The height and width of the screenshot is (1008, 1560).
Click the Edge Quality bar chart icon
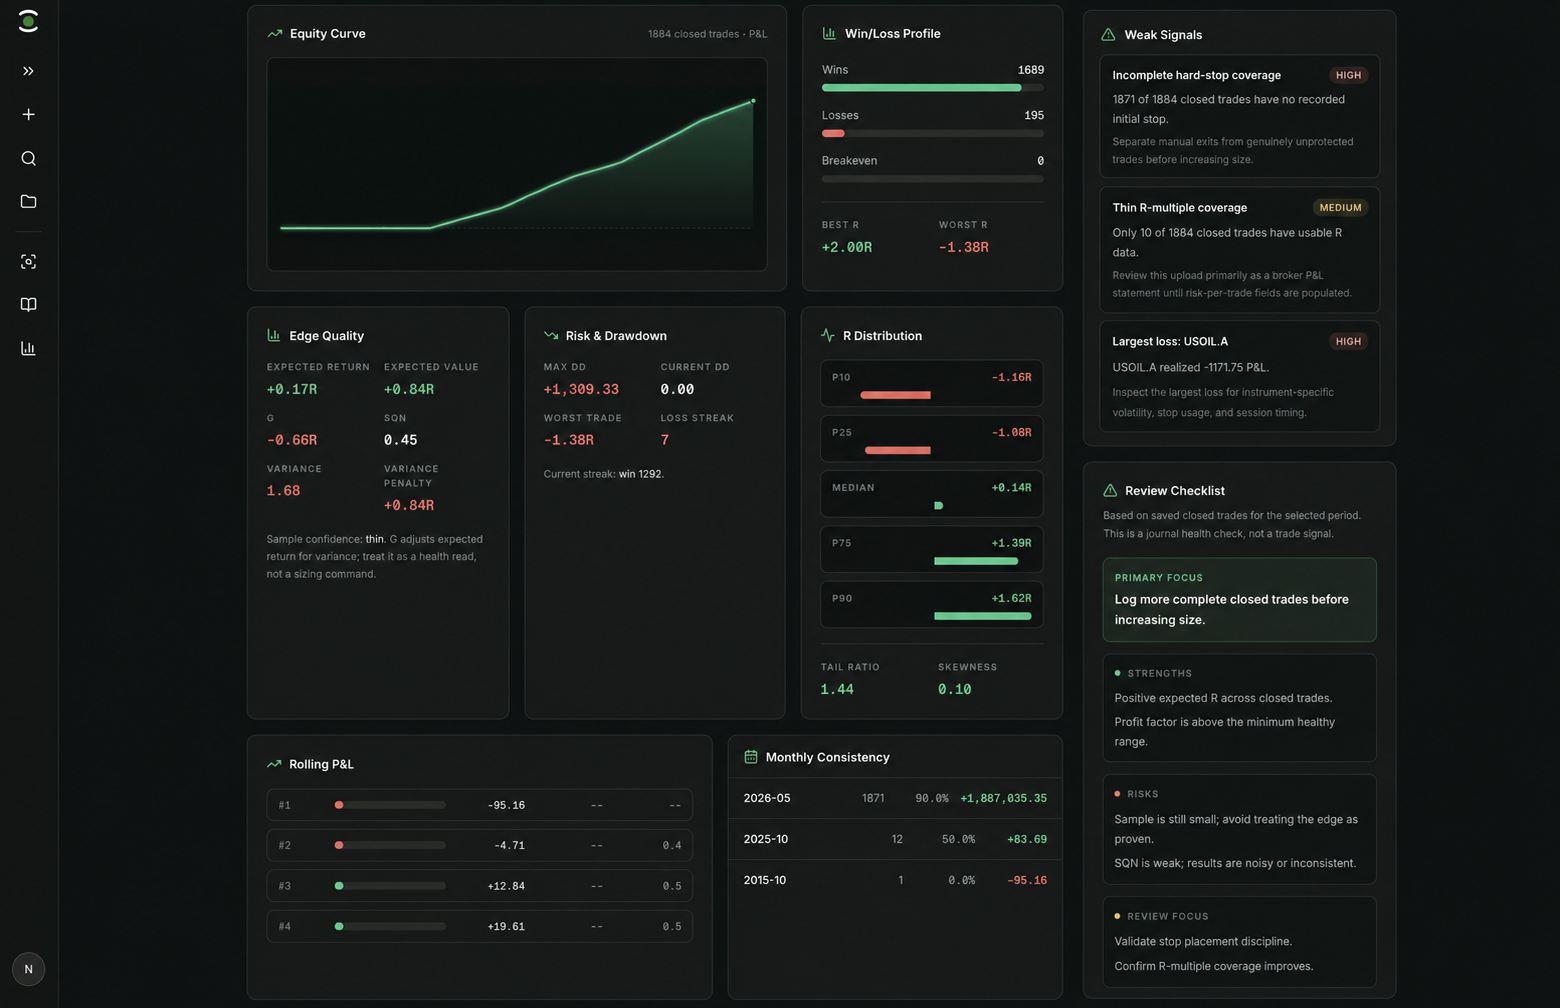coord(273,336)
